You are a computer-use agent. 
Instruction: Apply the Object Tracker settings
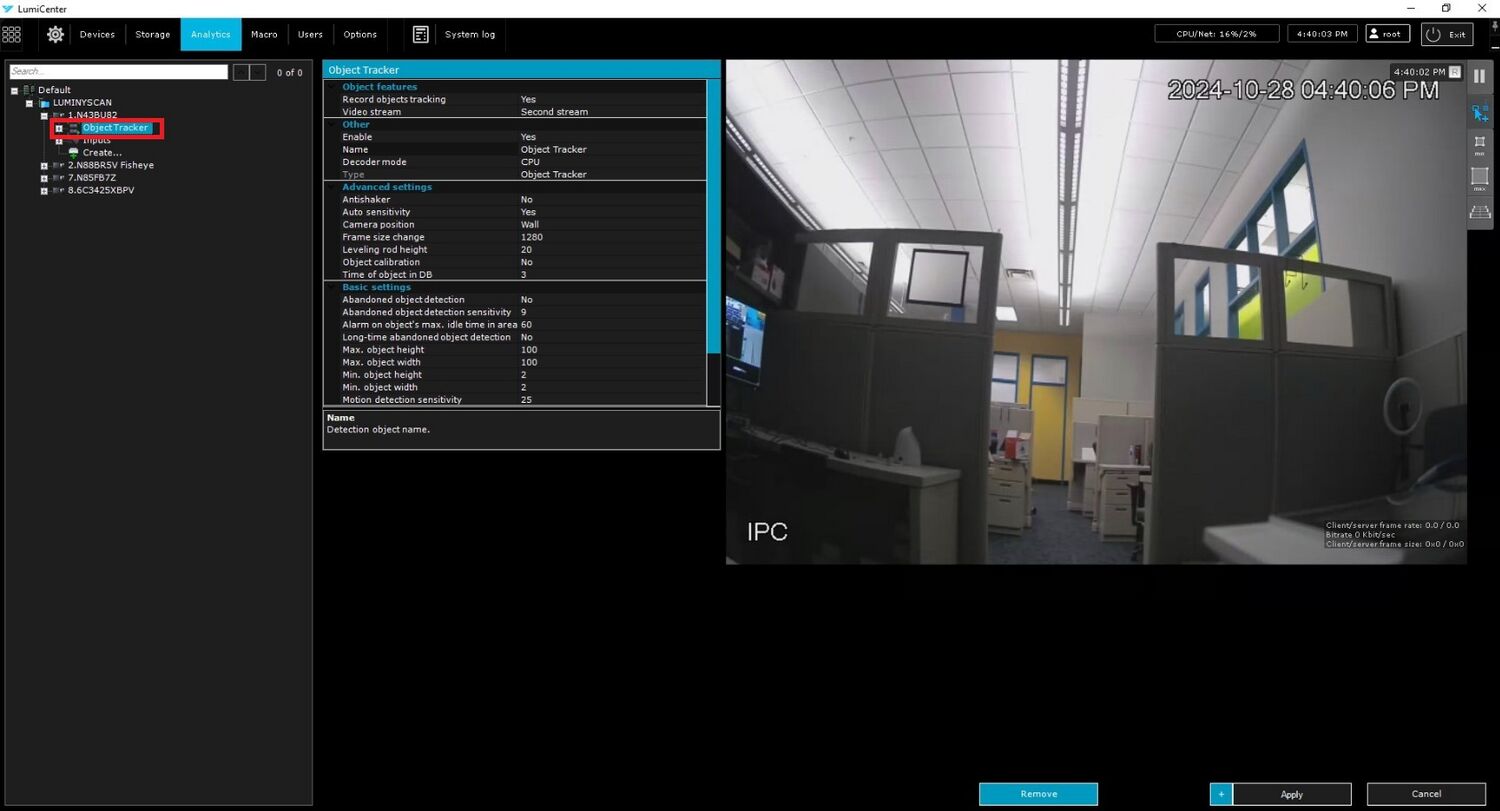[1290, 793]
